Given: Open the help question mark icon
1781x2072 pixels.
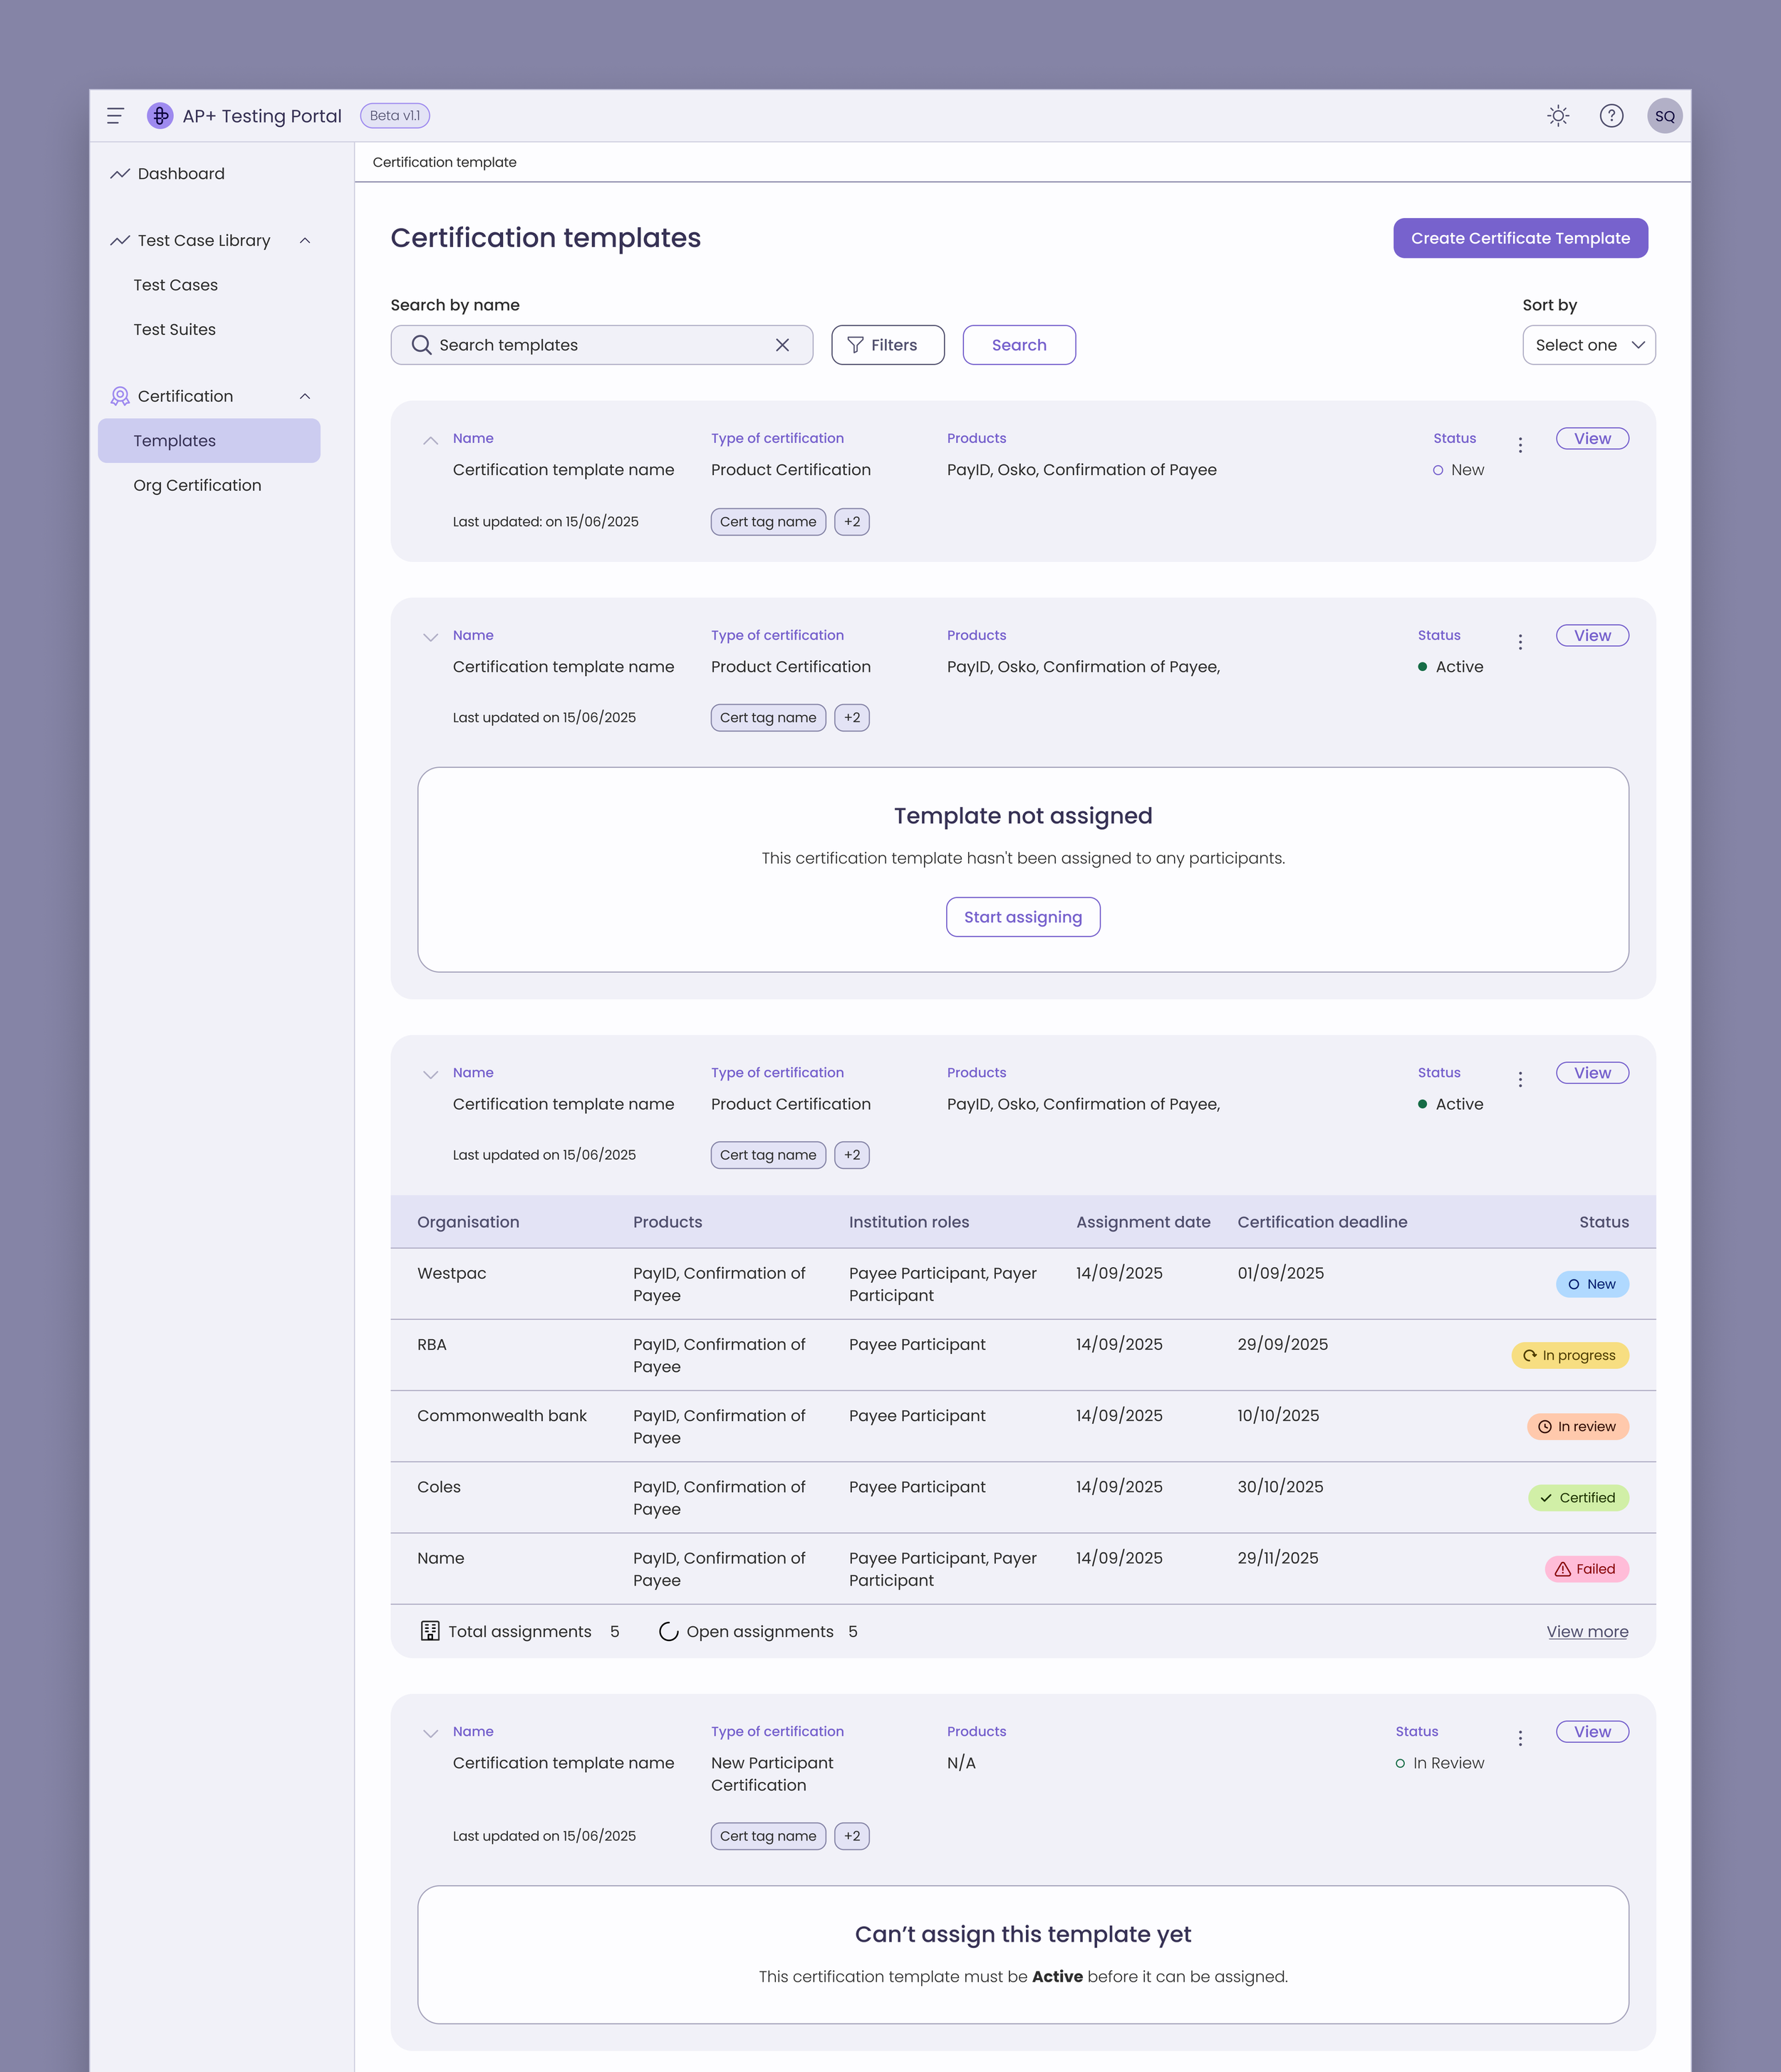Looking at the screenshot, I should pos(1611,116).
